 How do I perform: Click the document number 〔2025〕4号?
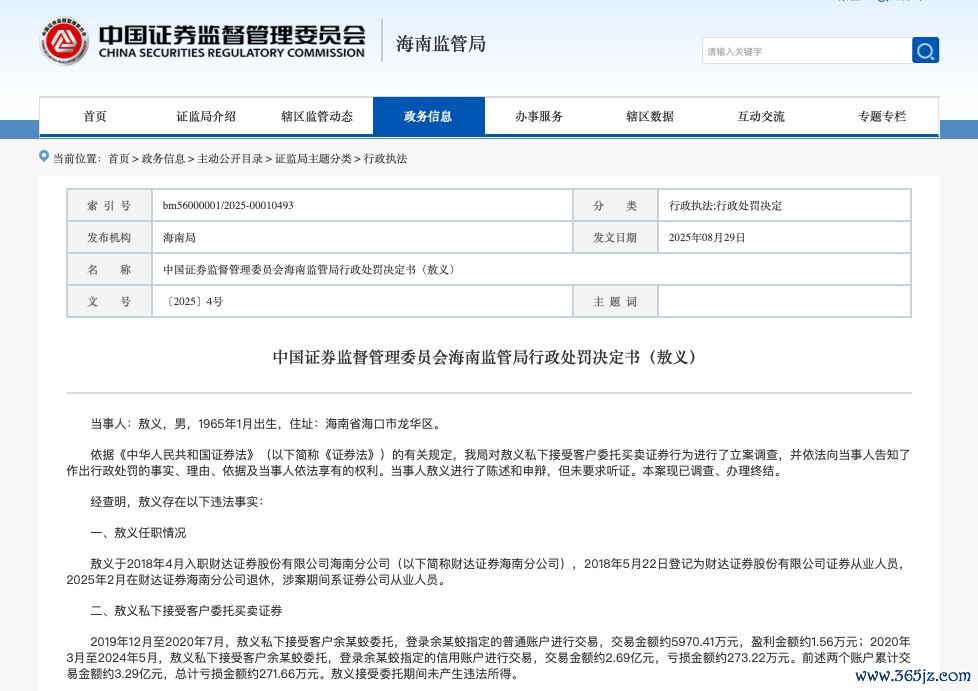pyautogui.click(x=193, y=302)
